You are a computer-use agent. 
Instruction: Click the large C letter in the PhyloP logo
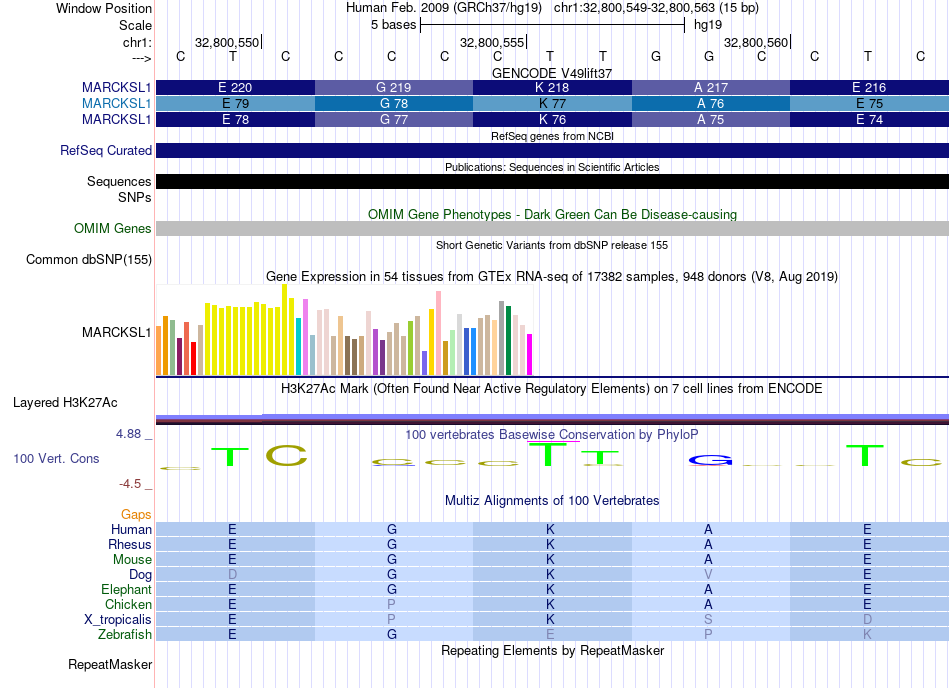pyautogui.click(x=286, y=455)
